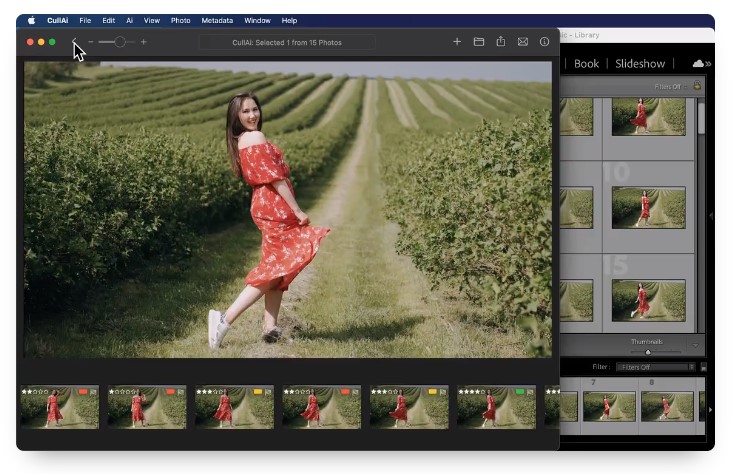Toggle the filter lock icon in Lightroom
The height and width of the screenshot is (474, 742).
(697, 87)
